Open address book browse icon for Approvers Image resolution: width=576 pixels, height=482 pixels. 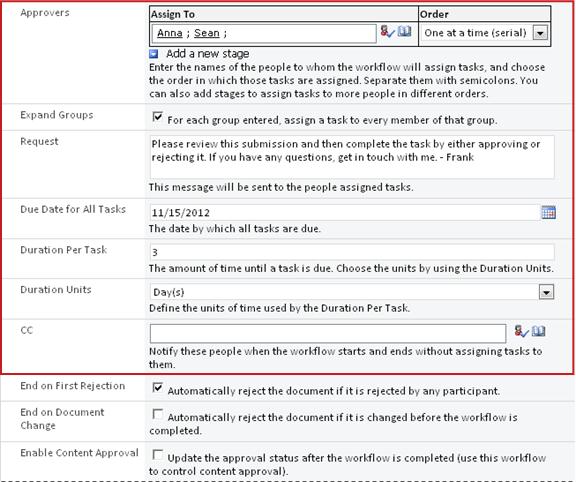pos(404,31)
